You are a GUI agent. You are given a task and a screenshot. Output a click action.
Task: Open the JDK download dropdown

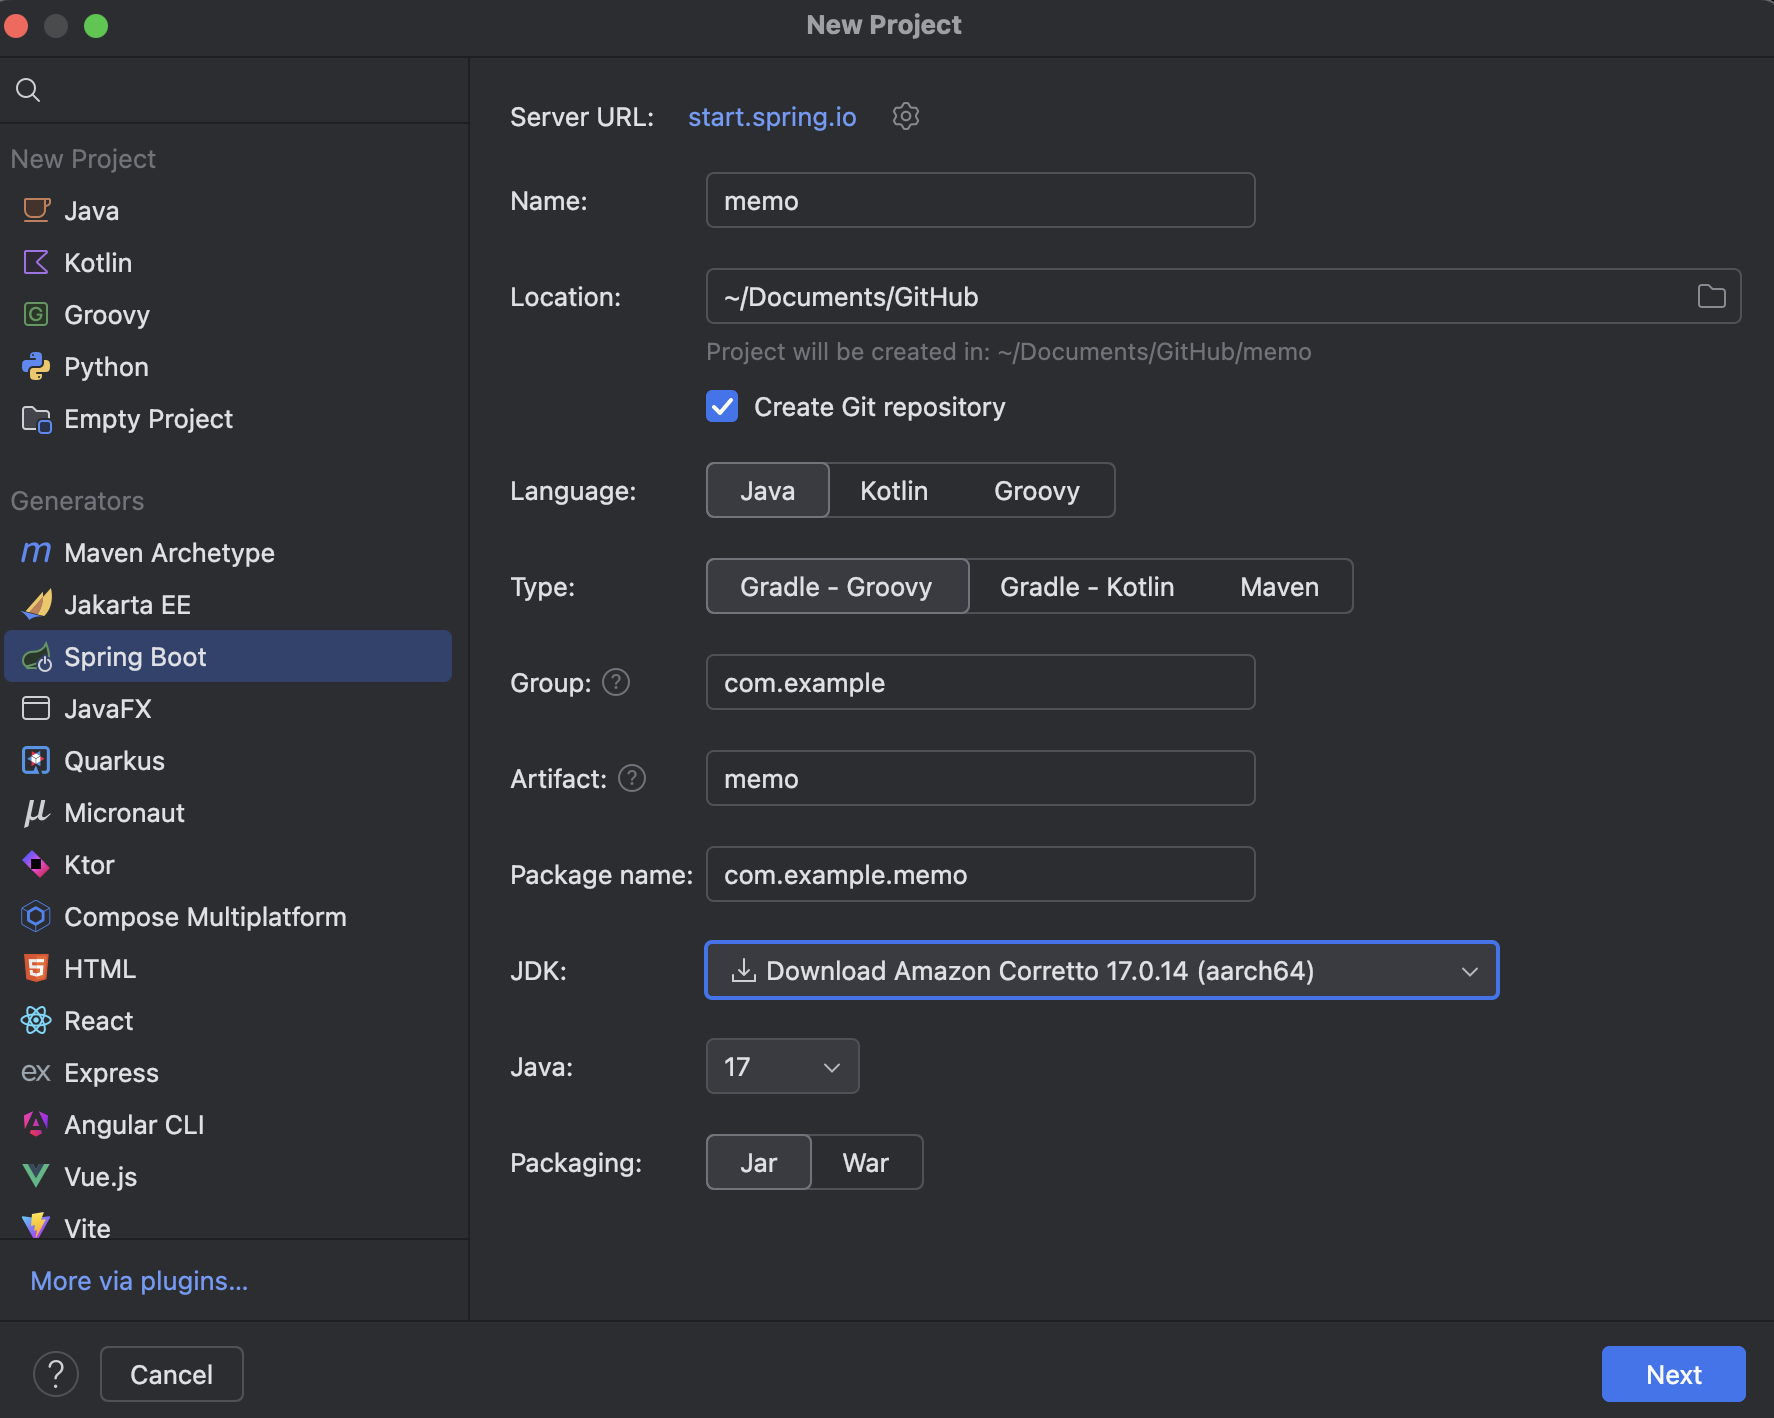pyautogui.click(x=1101, y=971)
